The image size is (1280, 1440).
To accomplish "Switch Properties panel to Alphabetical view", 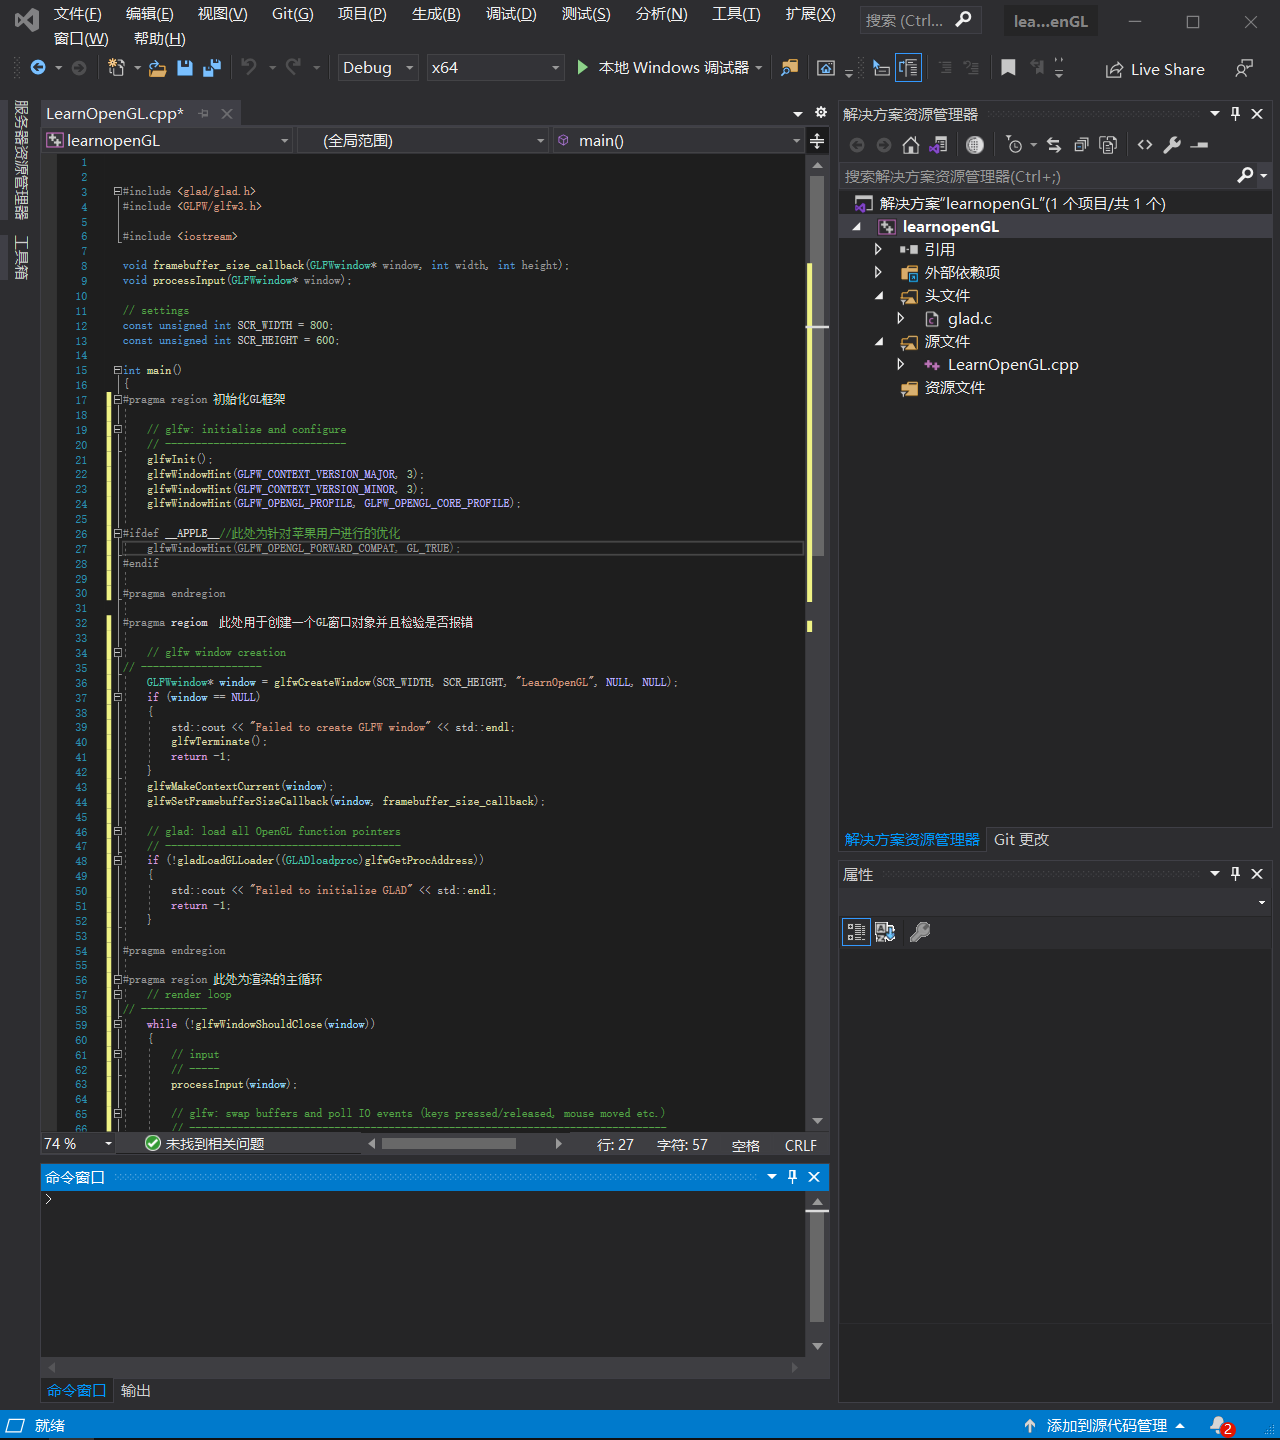I will click(886, 932).
